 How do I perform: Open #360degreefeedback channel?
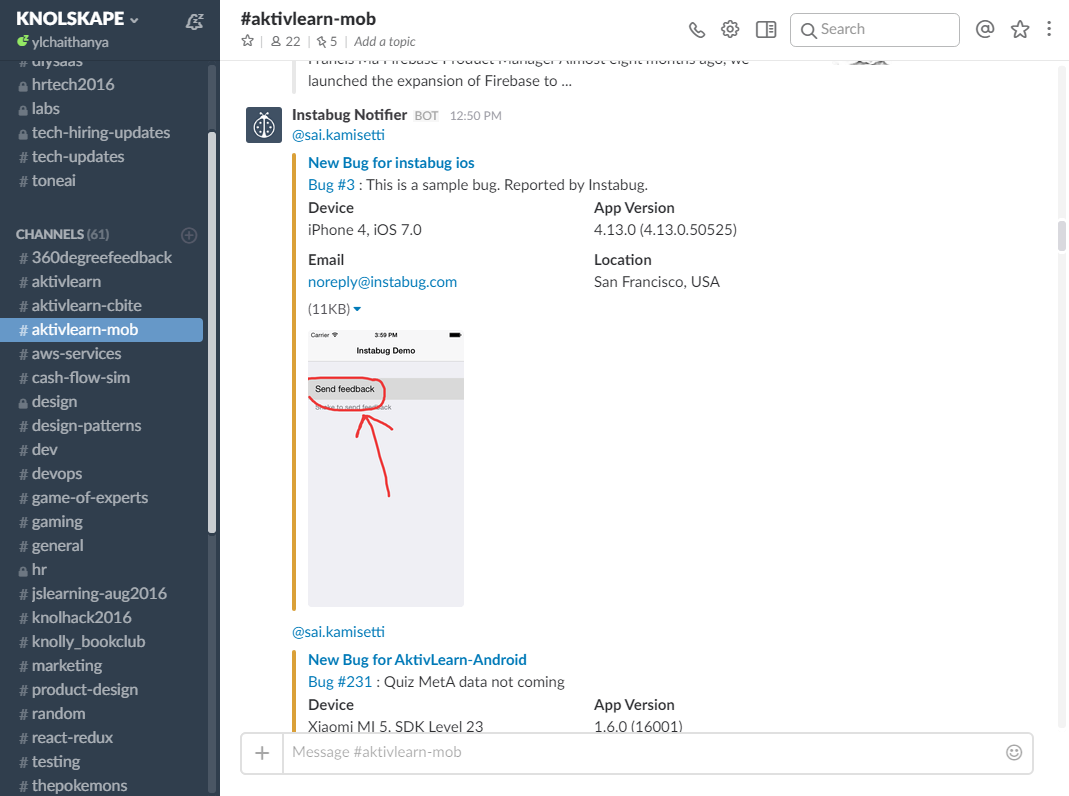102,258
